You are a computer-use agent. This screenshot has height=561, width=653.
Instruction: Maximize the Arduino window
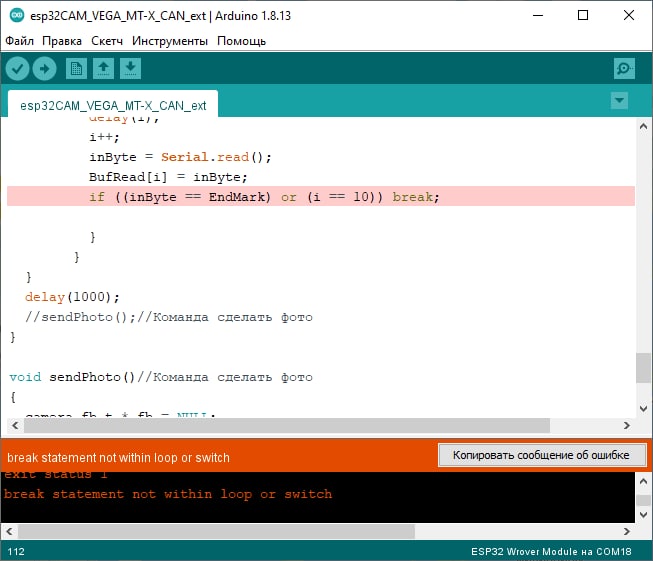click(583, 15)
